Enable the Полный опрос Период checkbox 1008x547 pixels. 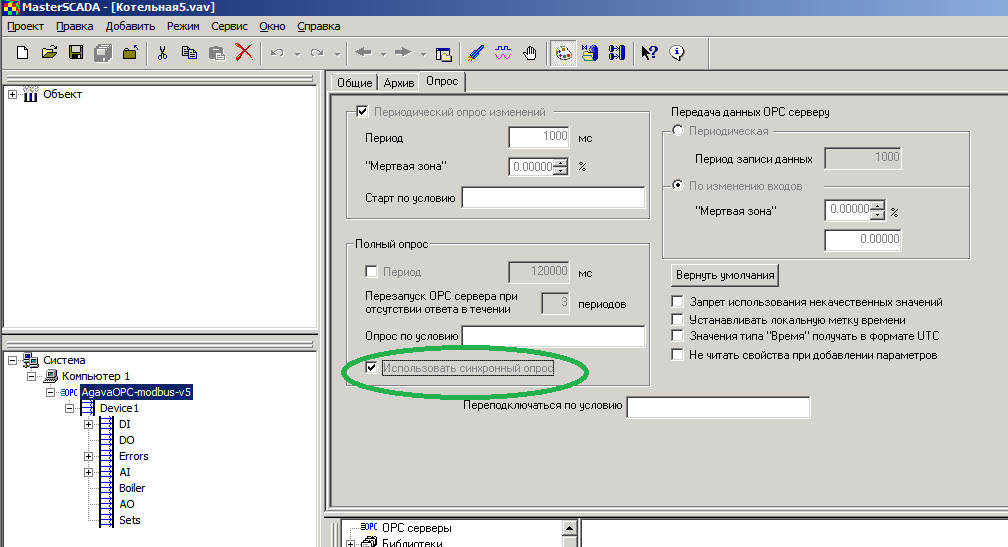pos(371,271)
